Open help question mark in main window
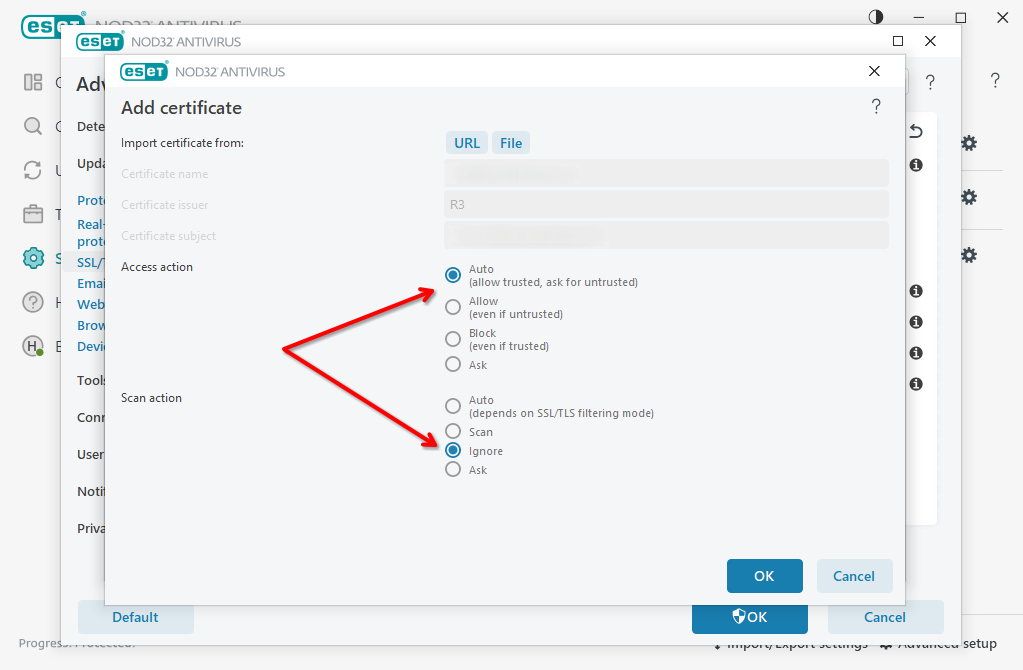Viewport: 1023px width, 670px height. (x=995, y=81)
